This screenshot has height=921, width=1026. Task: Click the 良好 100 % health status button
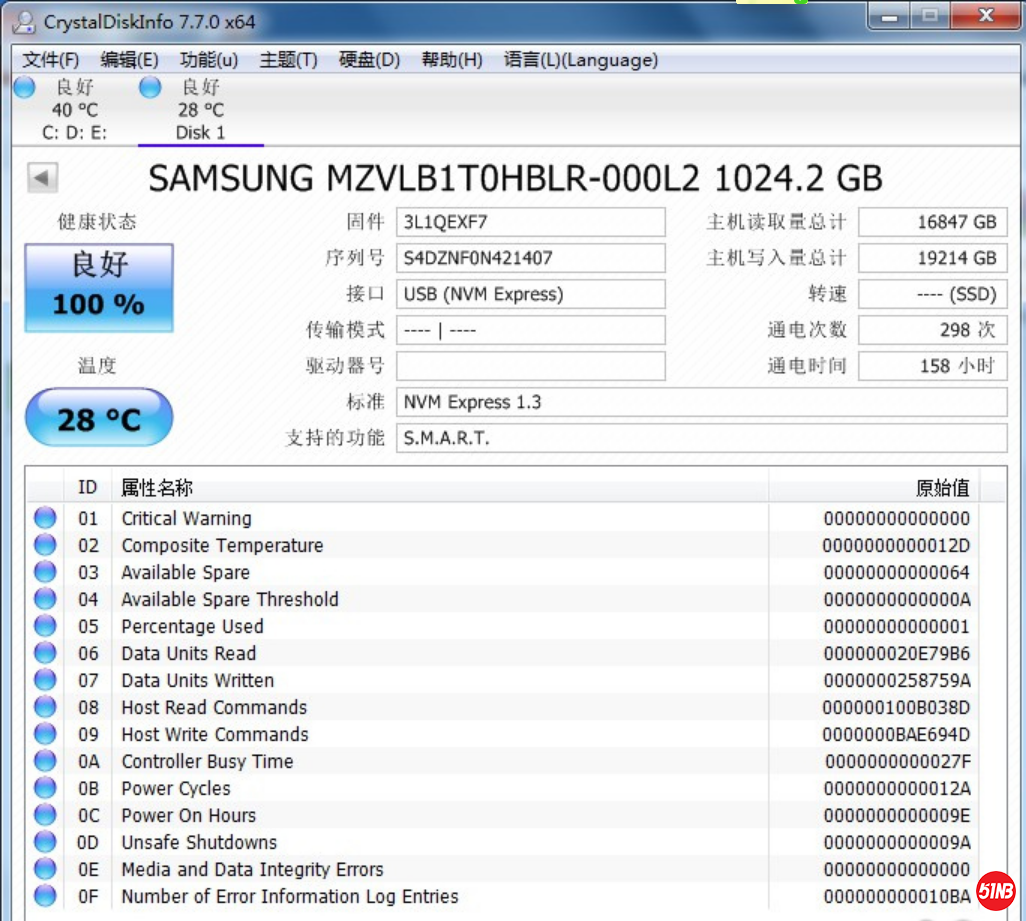(99, 287)
